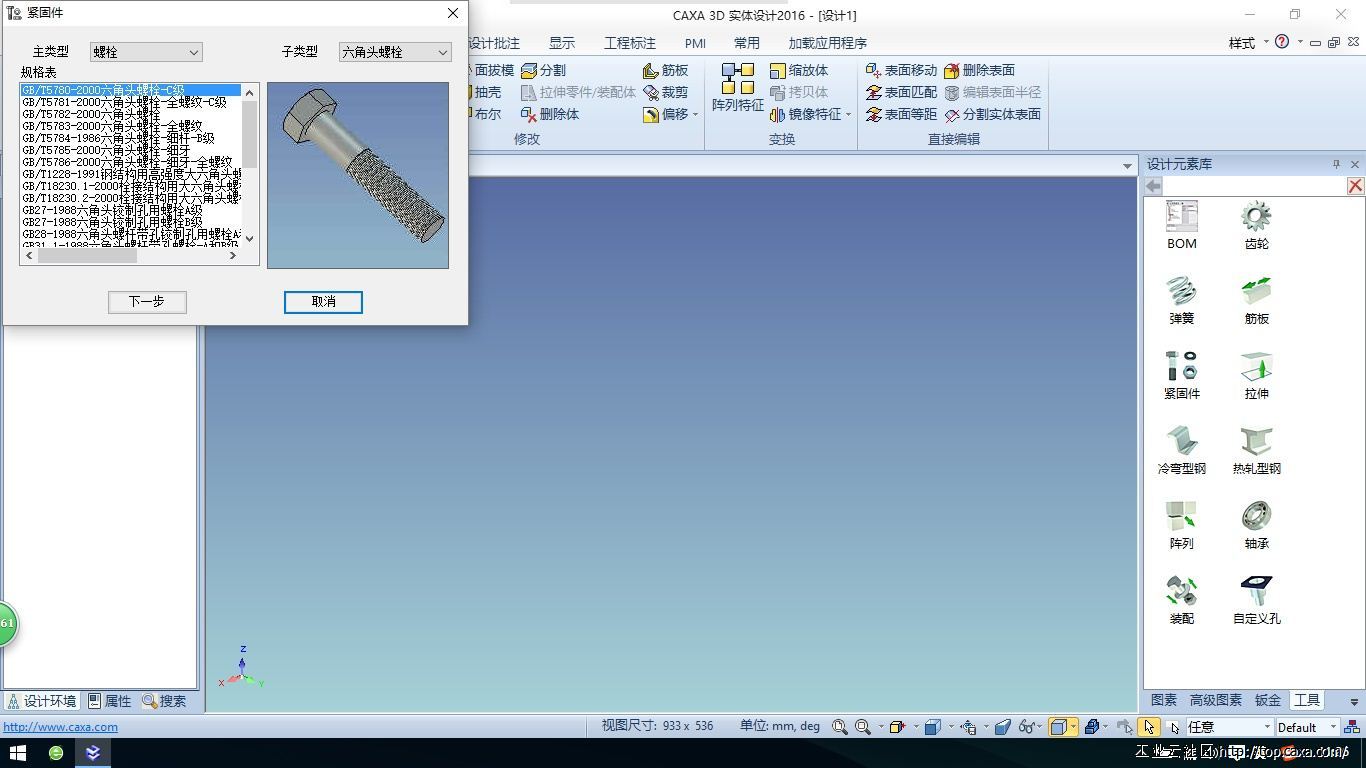The height and width of the screenshot is (768, 1366).
Task: Click the 筋板 rib tool in ribbon
Action: [x=665, y=70]
